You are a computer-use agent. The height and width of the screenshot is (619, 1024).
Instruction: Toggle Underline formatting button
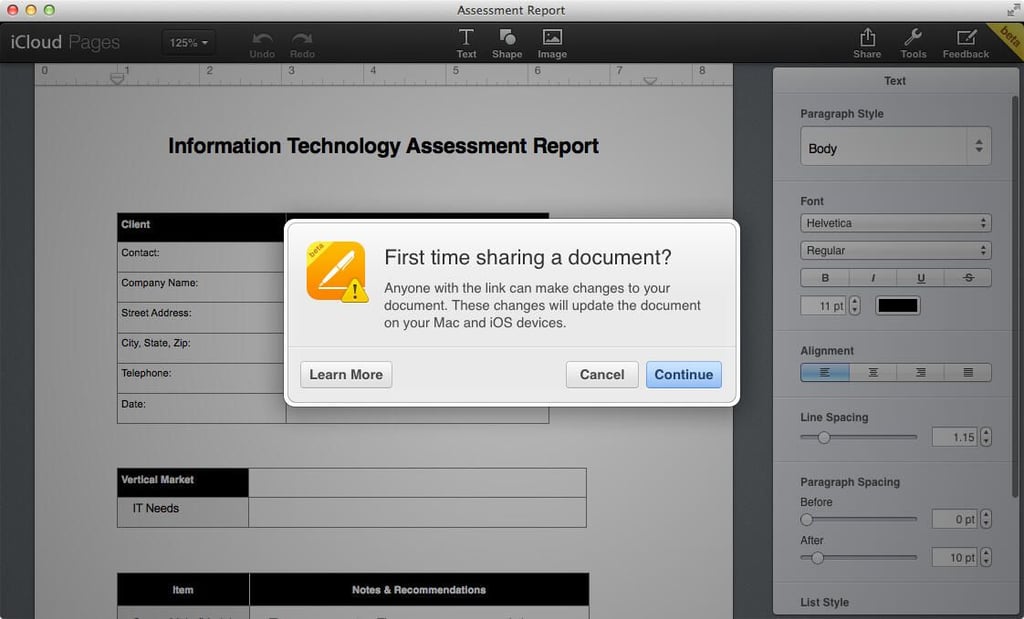(921, 278)
